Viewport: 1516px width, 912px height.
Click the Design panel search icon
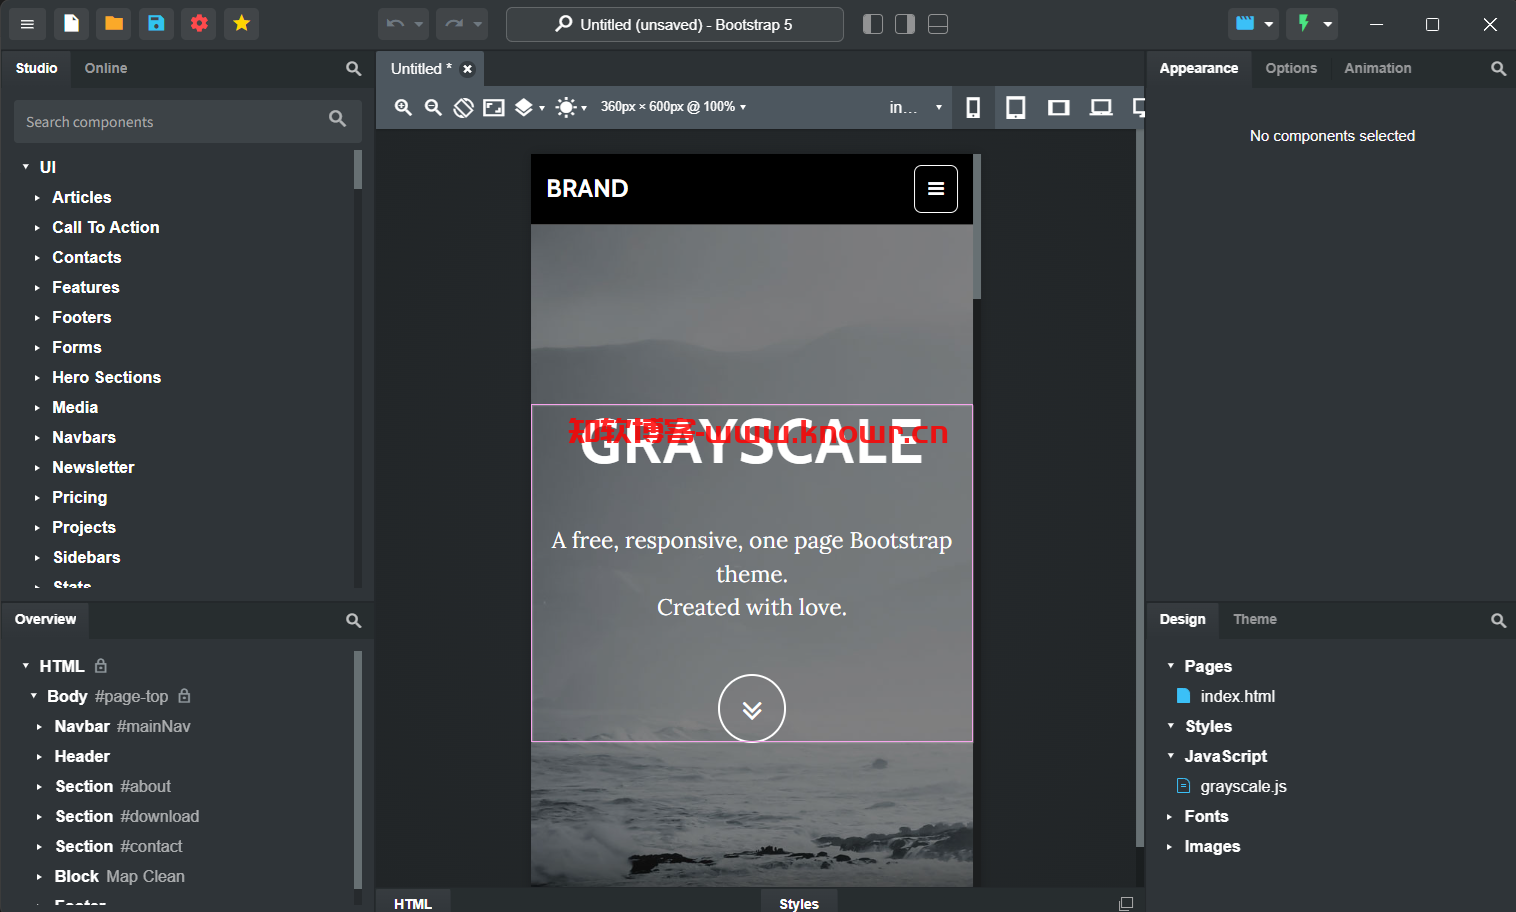[1498, 620]
